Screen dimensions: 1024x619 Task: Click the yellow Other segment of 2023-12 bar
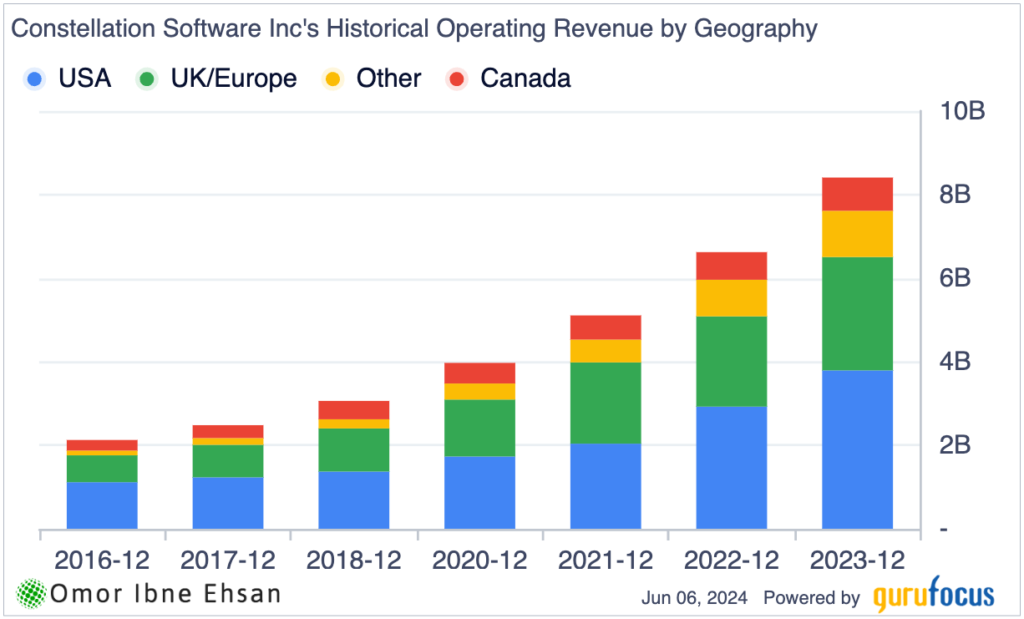tap(857, 233)
